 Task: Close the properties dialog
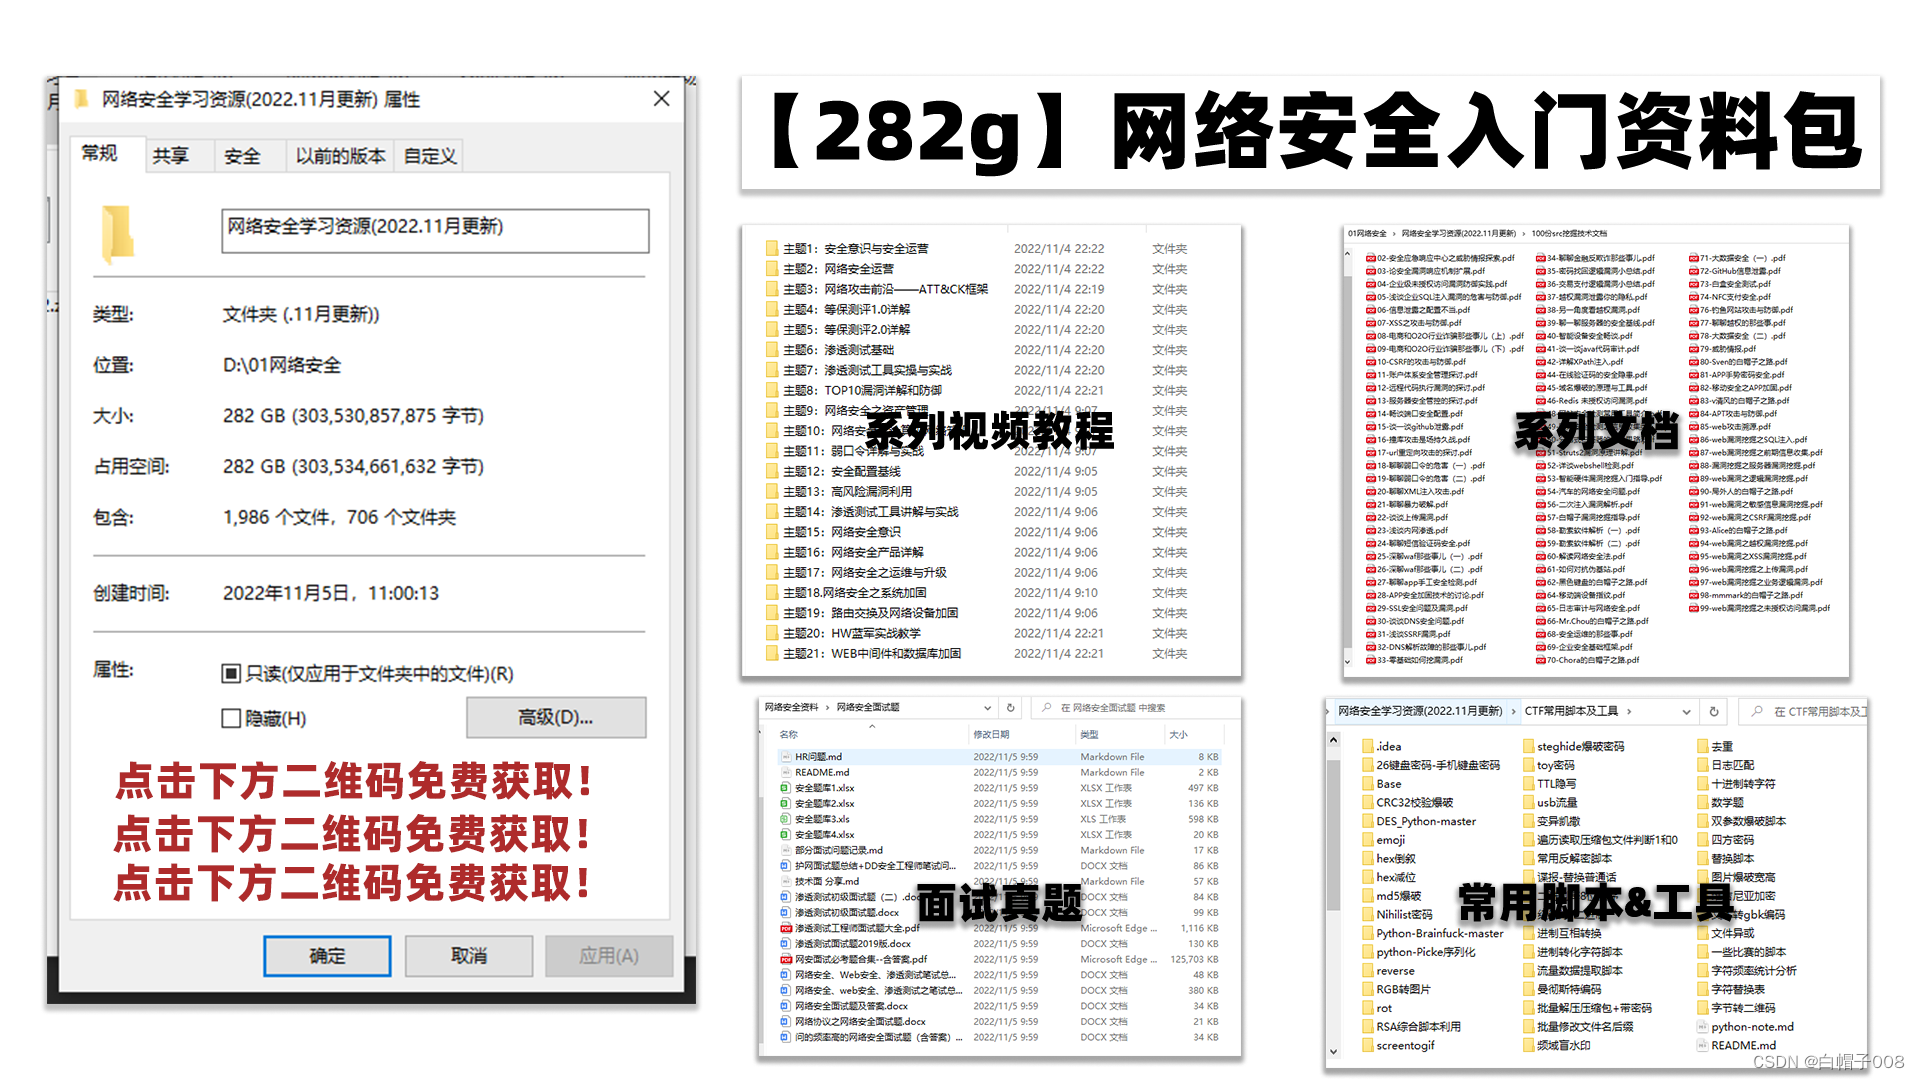coord(661,98)
